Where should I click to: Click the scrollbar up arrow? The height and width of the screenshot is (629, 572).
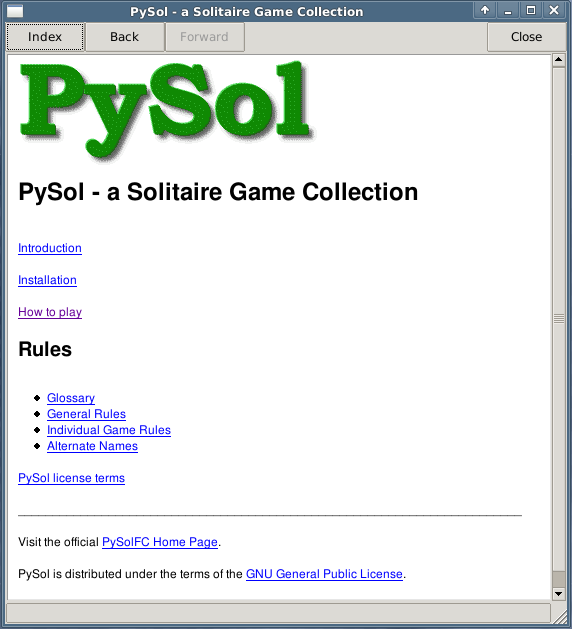point(558,60)
